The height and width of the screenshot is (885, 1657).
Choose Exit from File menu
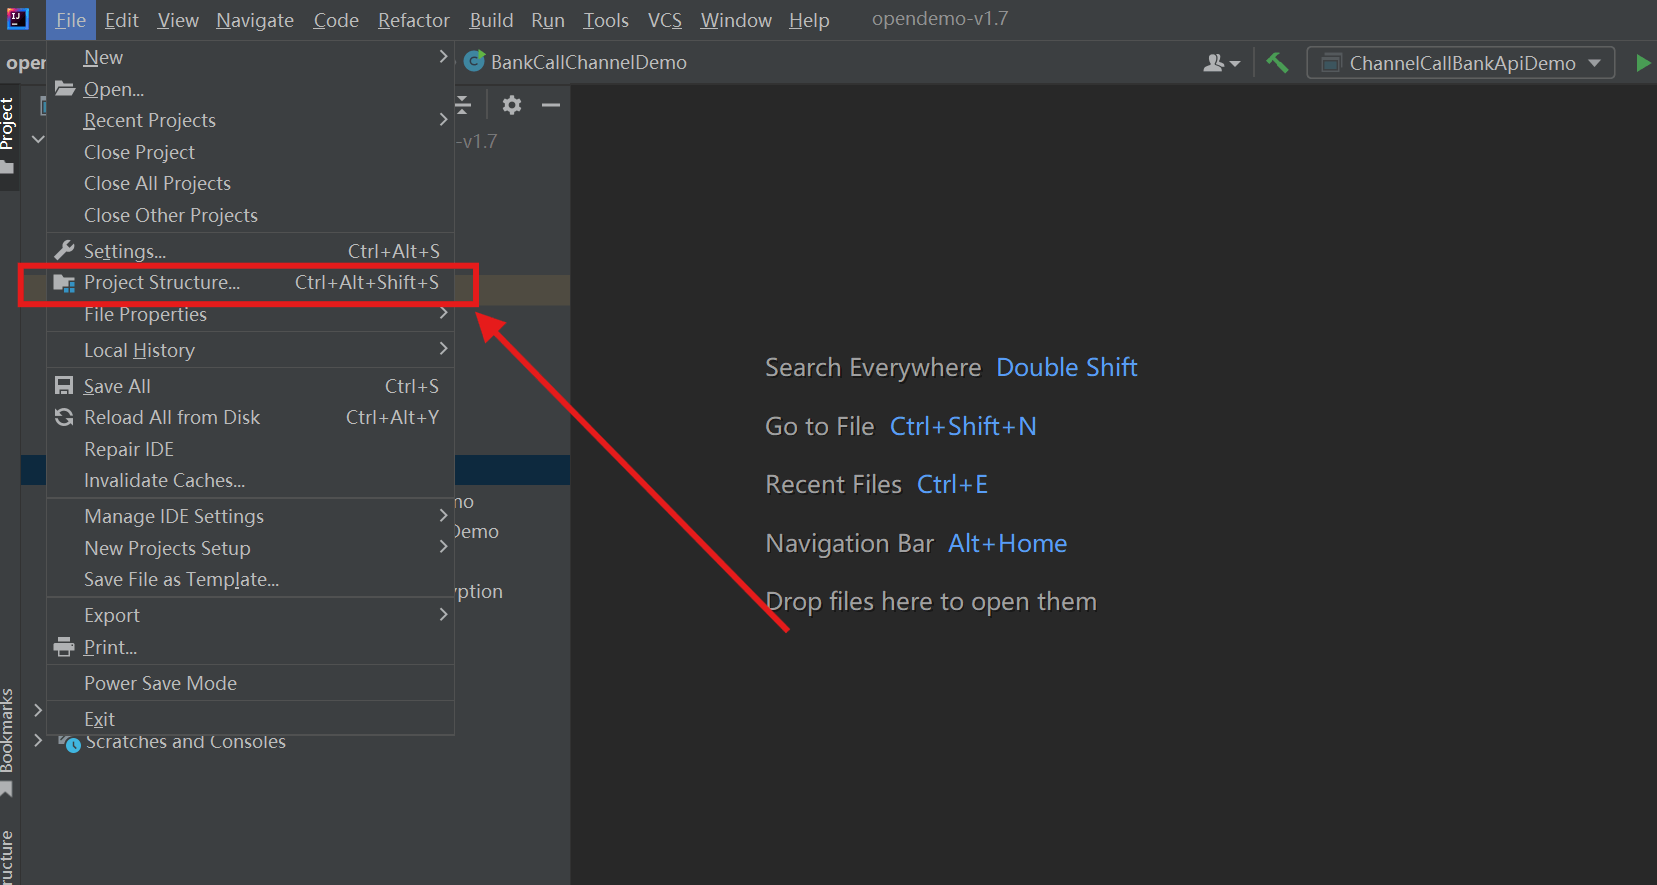(x=250, y=719)
